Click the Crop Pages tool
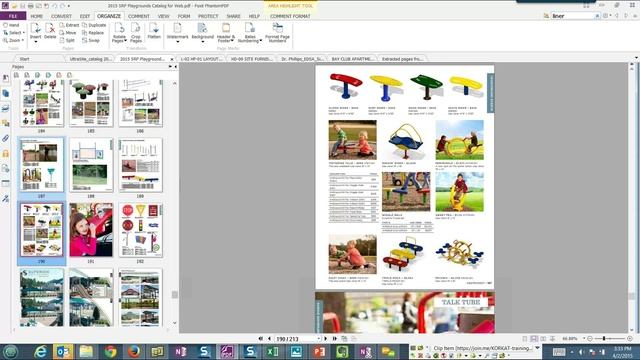This screenshot has width=640, height=360. coord(136,33)
